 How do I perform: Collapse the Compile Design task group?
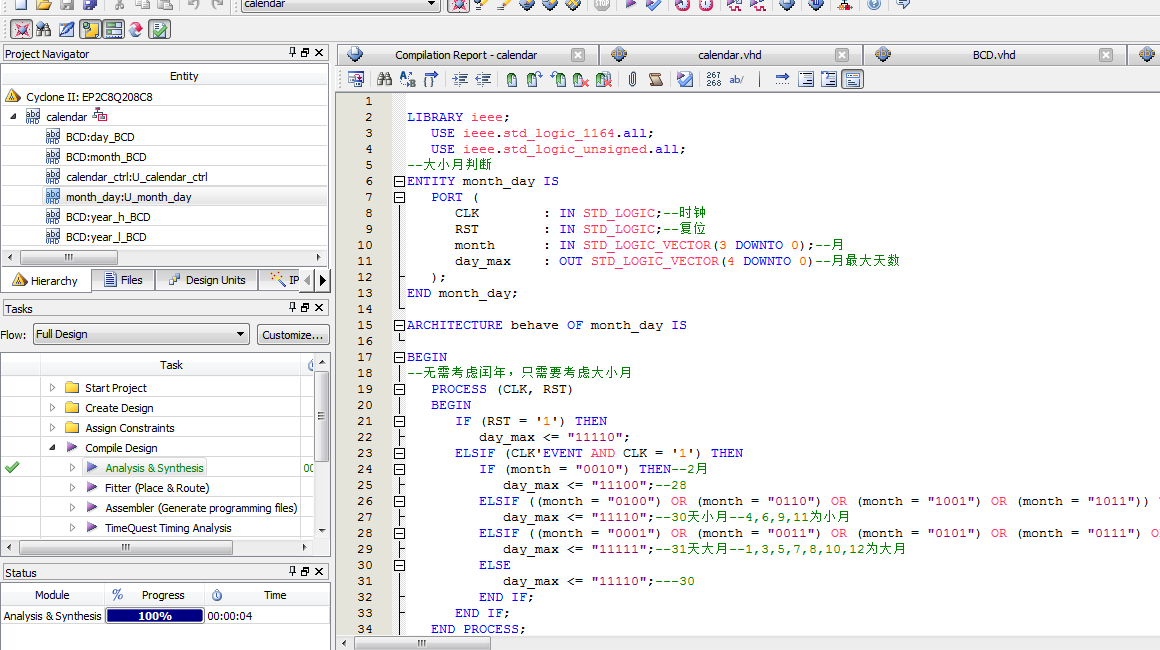tap(53, 448)
